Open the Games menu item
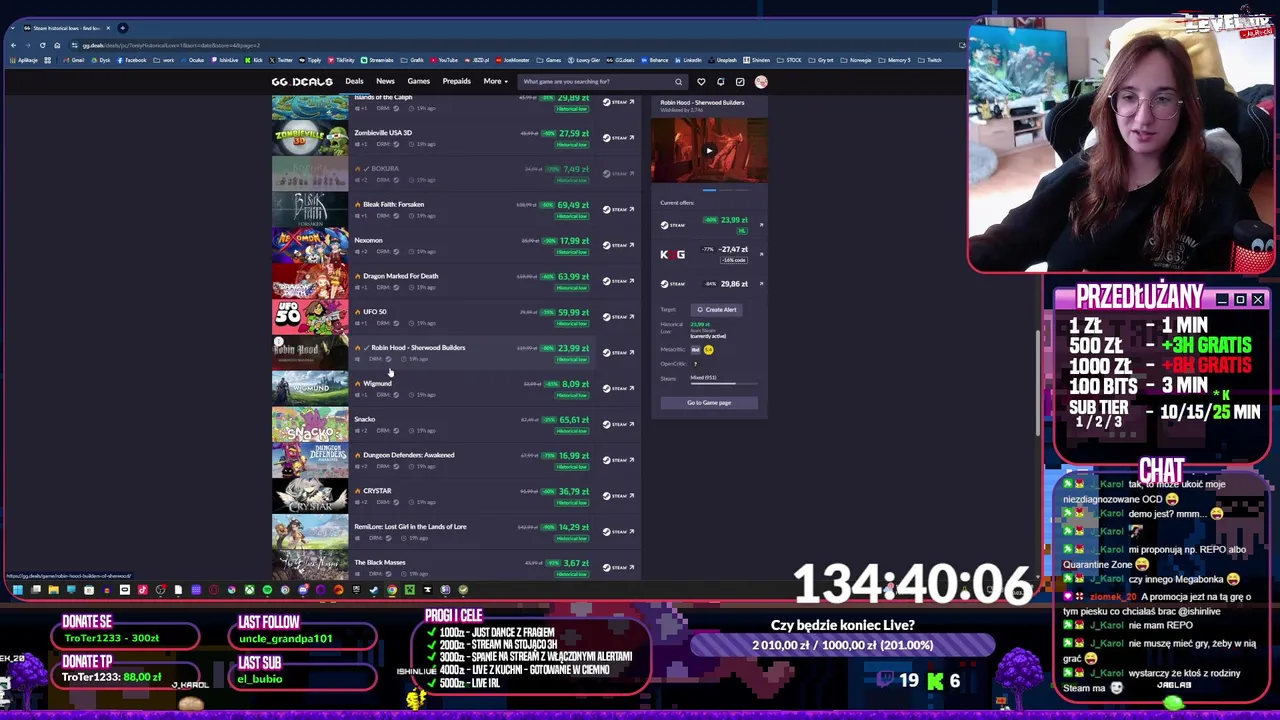Screen dimensions: 1280x720 click(x=418, y=82)
